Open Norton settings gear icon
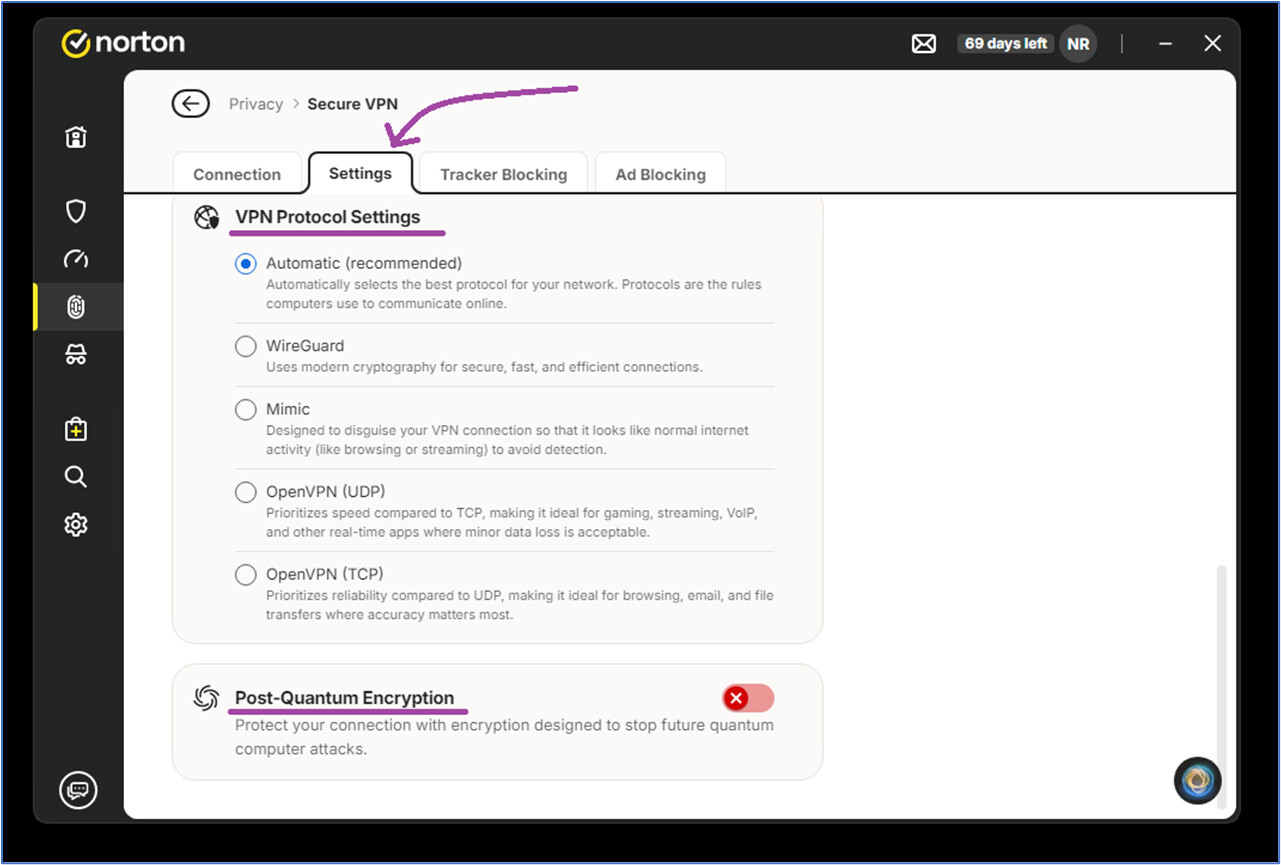Image resolution: width=1281 pixels, height=865 pixels. (x=76, y=524)
